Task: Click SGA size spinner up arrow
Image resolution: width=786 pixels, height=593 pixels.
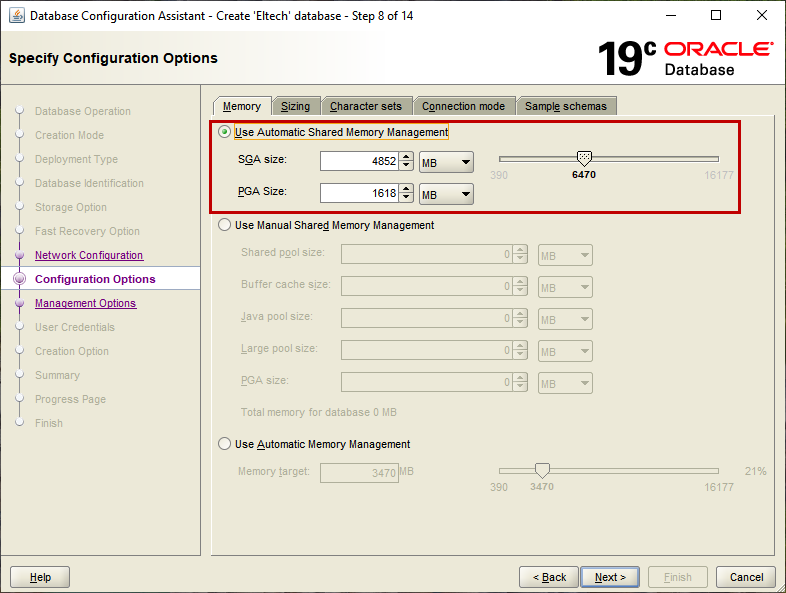Action: pyautogui.click(x=406, y=157)
